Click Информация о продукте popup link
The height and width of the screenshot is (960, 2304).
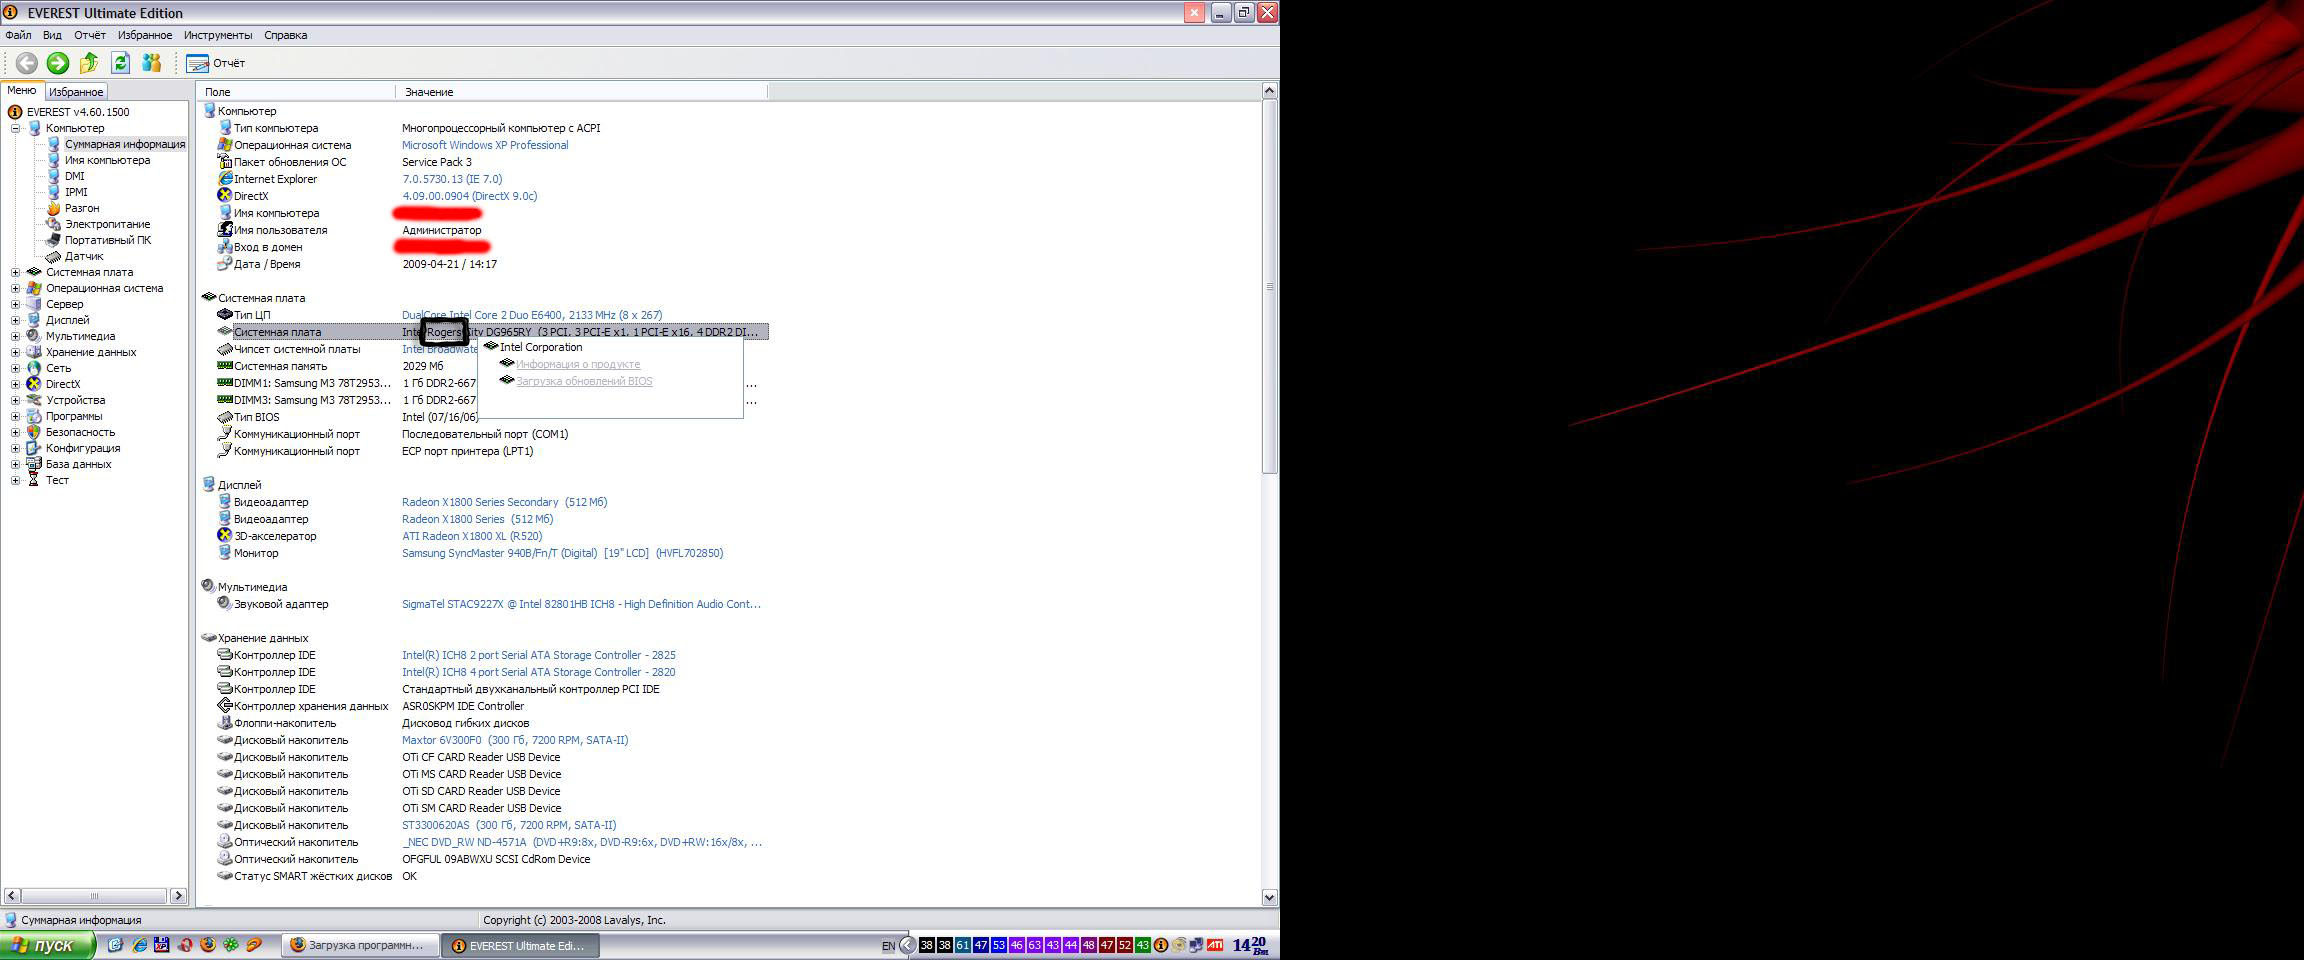(578, 364)
